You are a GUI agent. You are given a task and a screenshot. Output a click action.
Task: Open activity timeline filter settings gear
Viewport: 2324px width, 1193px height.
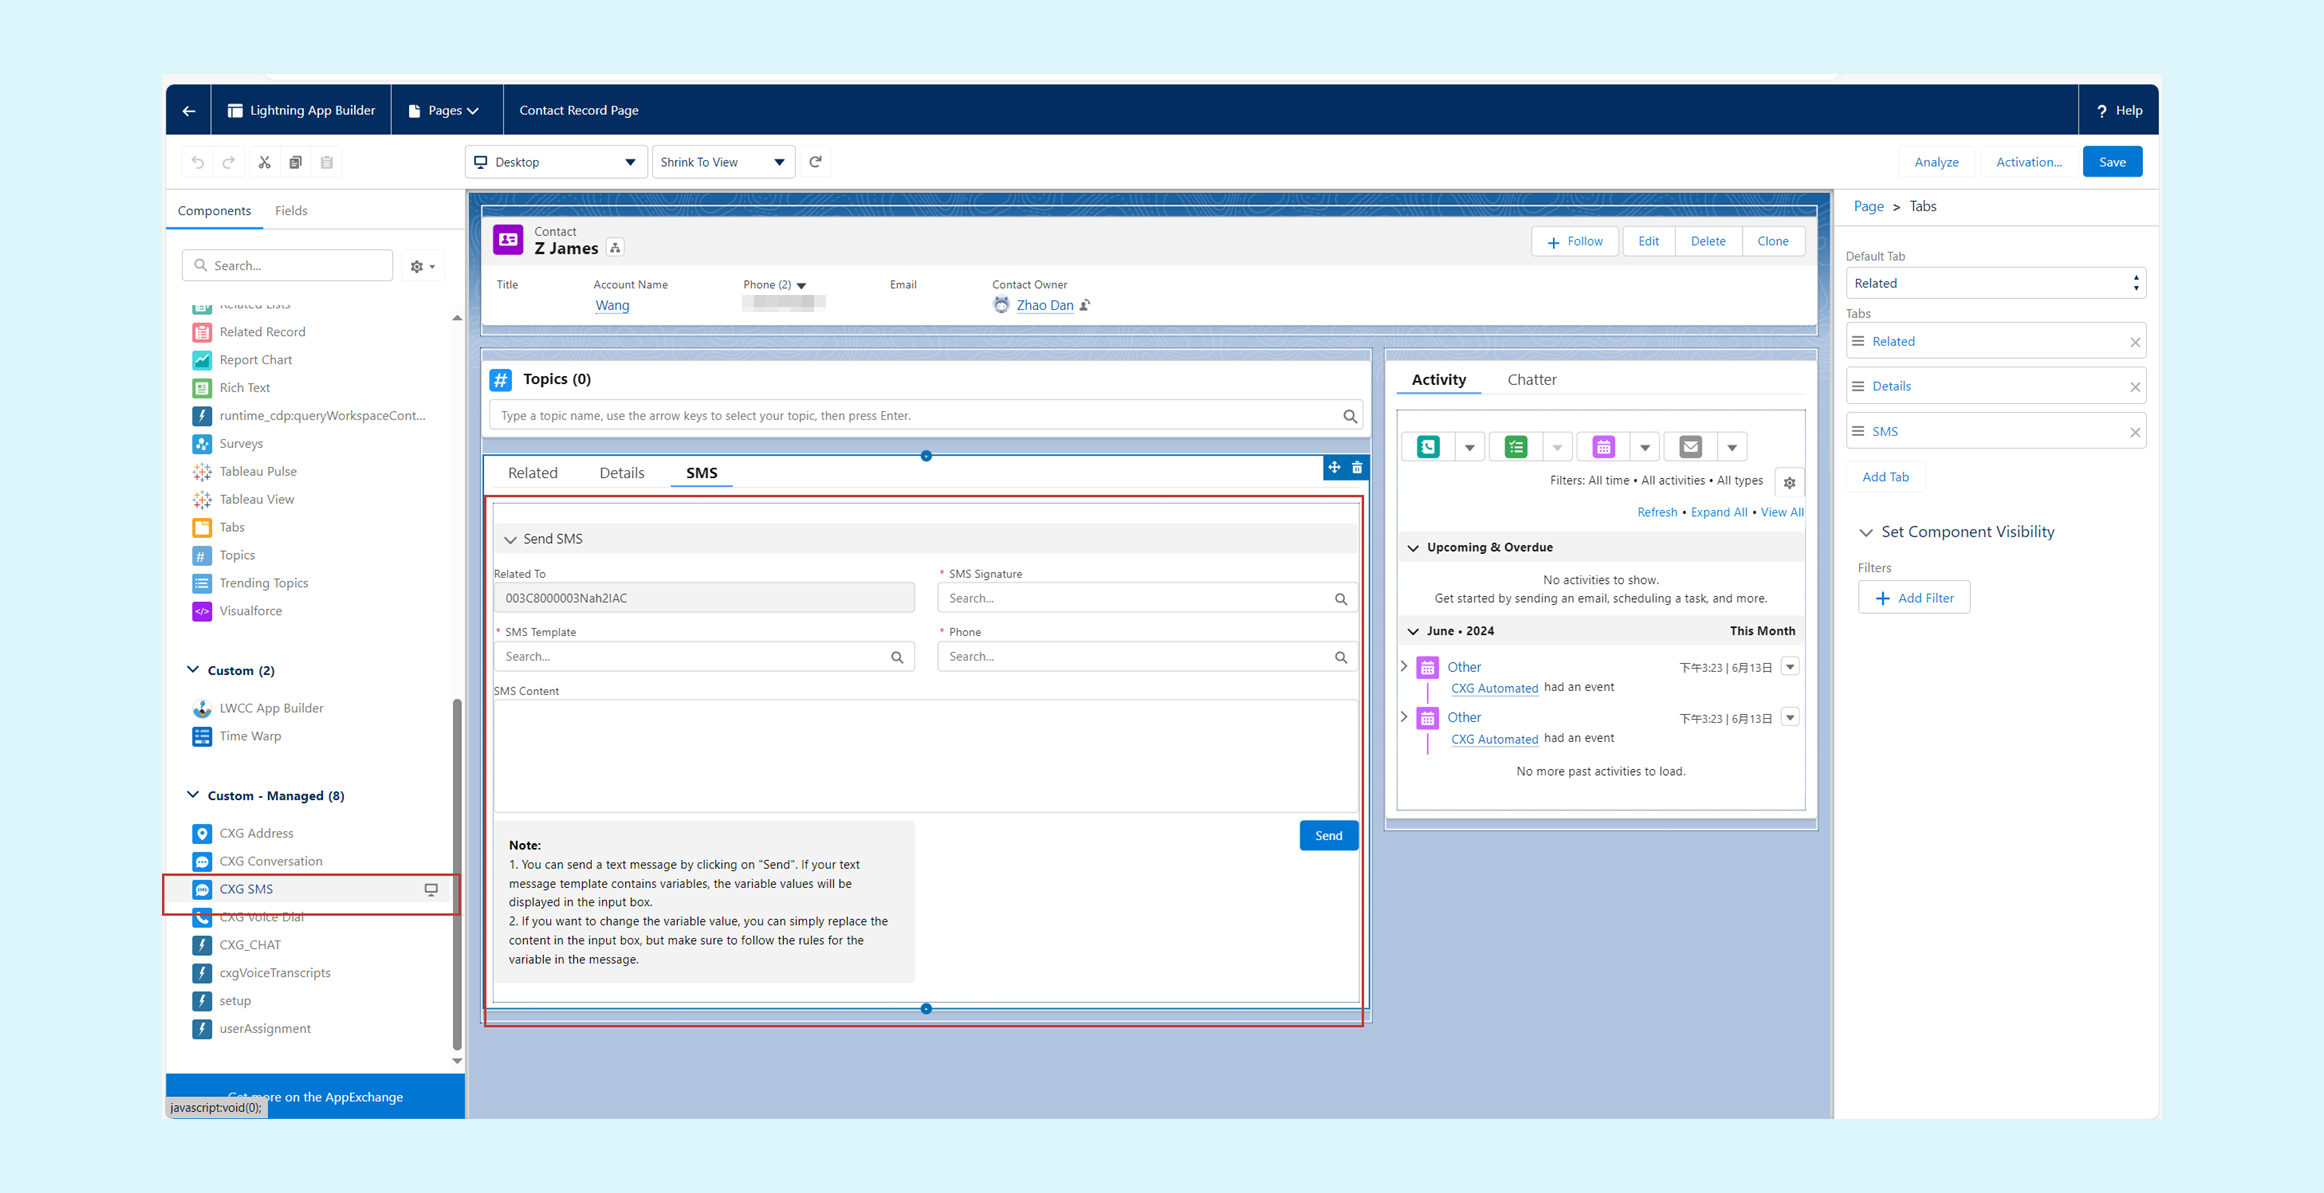pos(1789,483)
